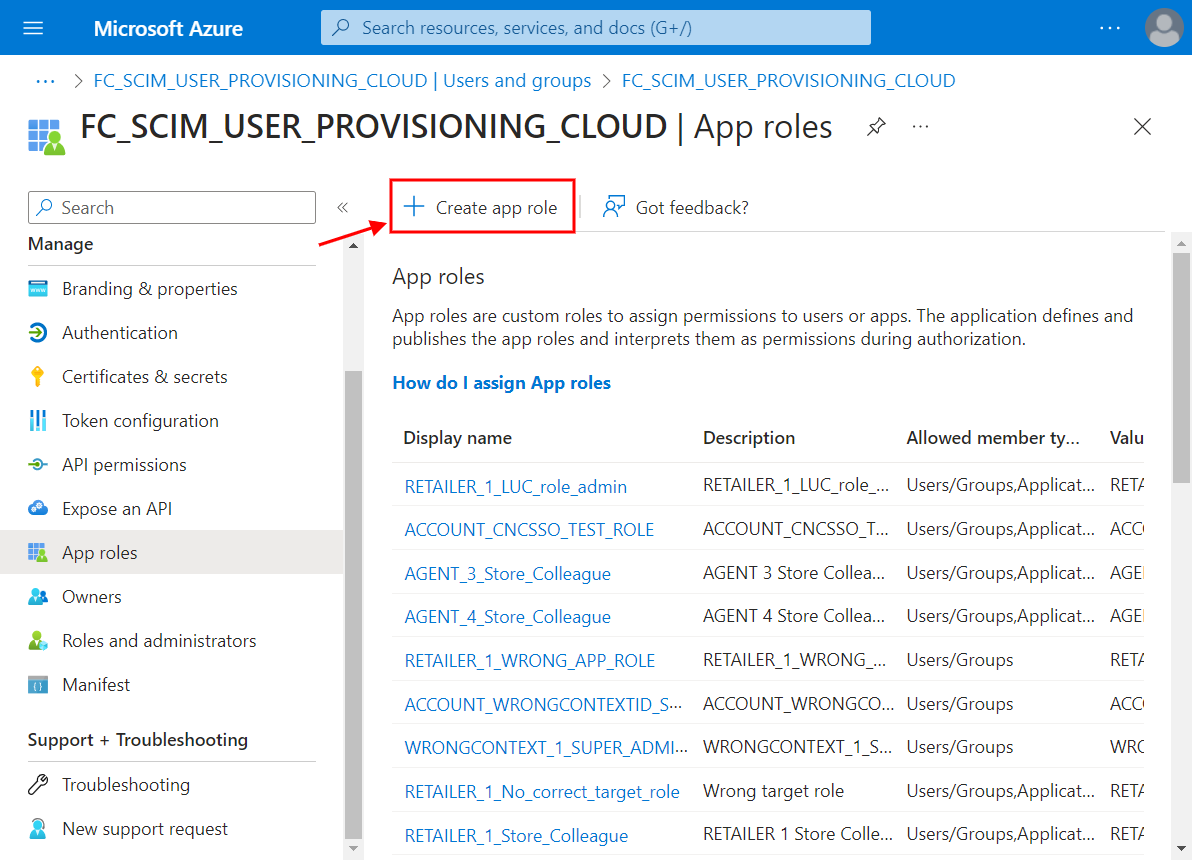This screenshot has height=860, width=1193.
Task: Click the Troubleshooting wrench icon
Action: click(x=38, y=785)
